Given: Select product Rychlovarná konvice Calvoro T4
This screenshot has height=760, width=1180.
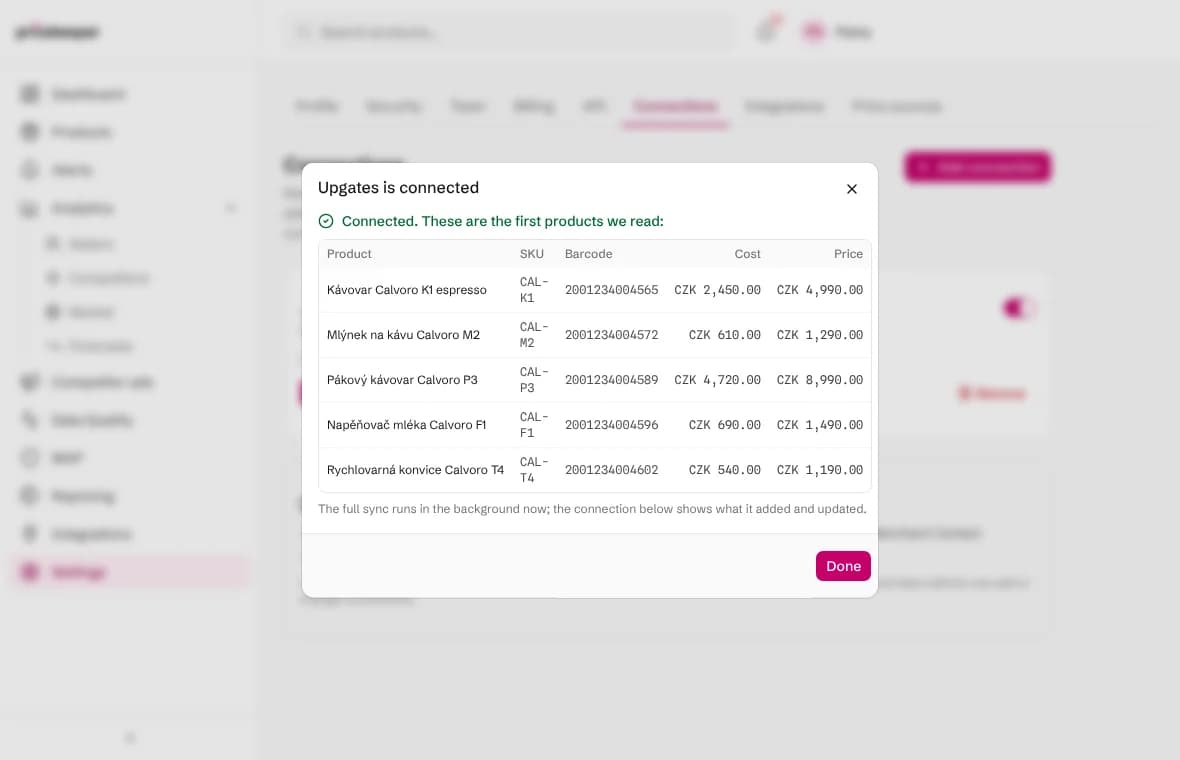Looking at the screenshot, I should [x=415, y=470].
